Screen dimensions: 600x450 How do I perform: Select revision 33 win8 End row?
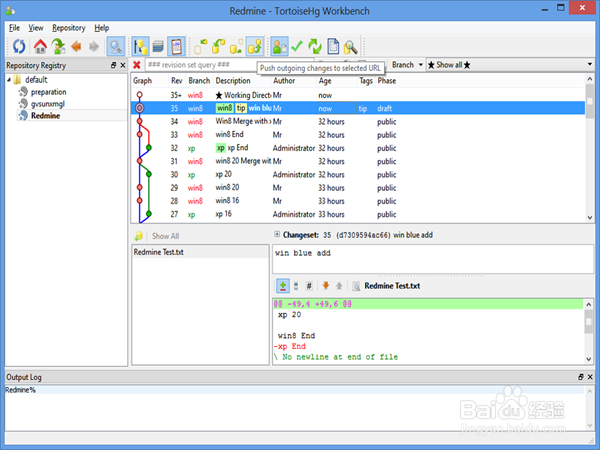[358, 135]
